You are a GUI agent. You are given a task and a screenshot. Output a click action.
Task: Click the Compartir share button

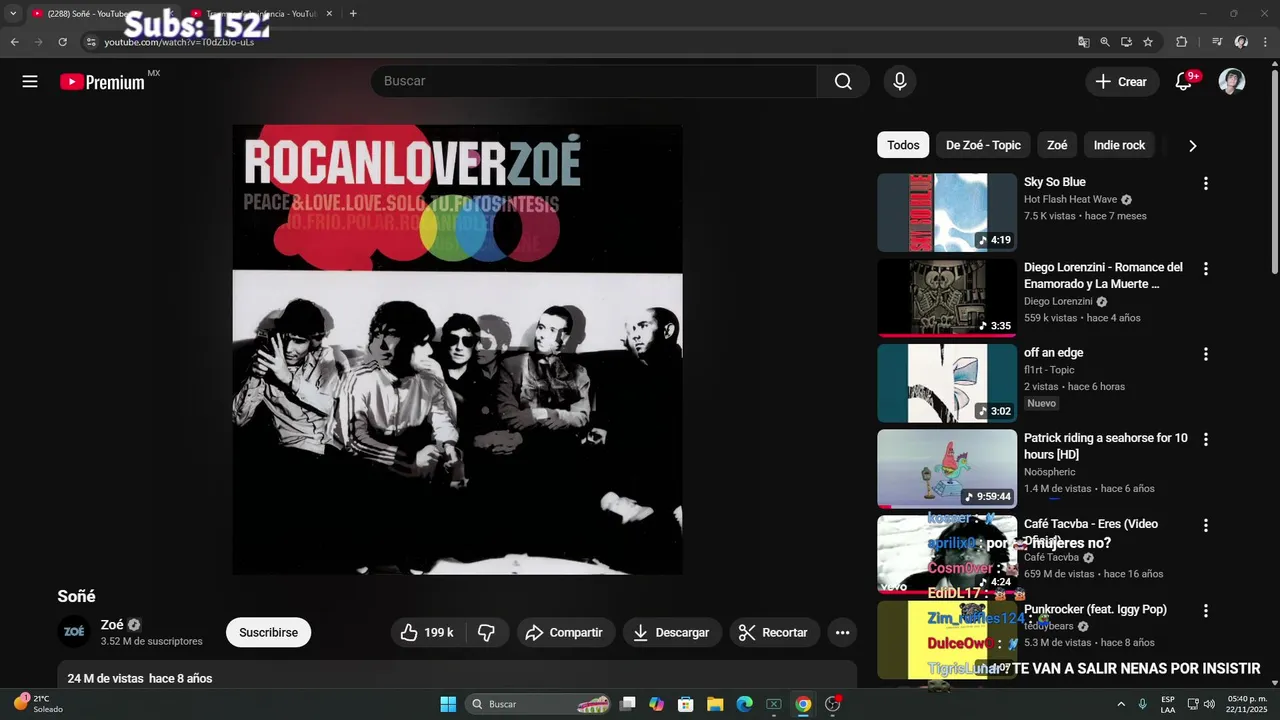click(x=564, y=632)
